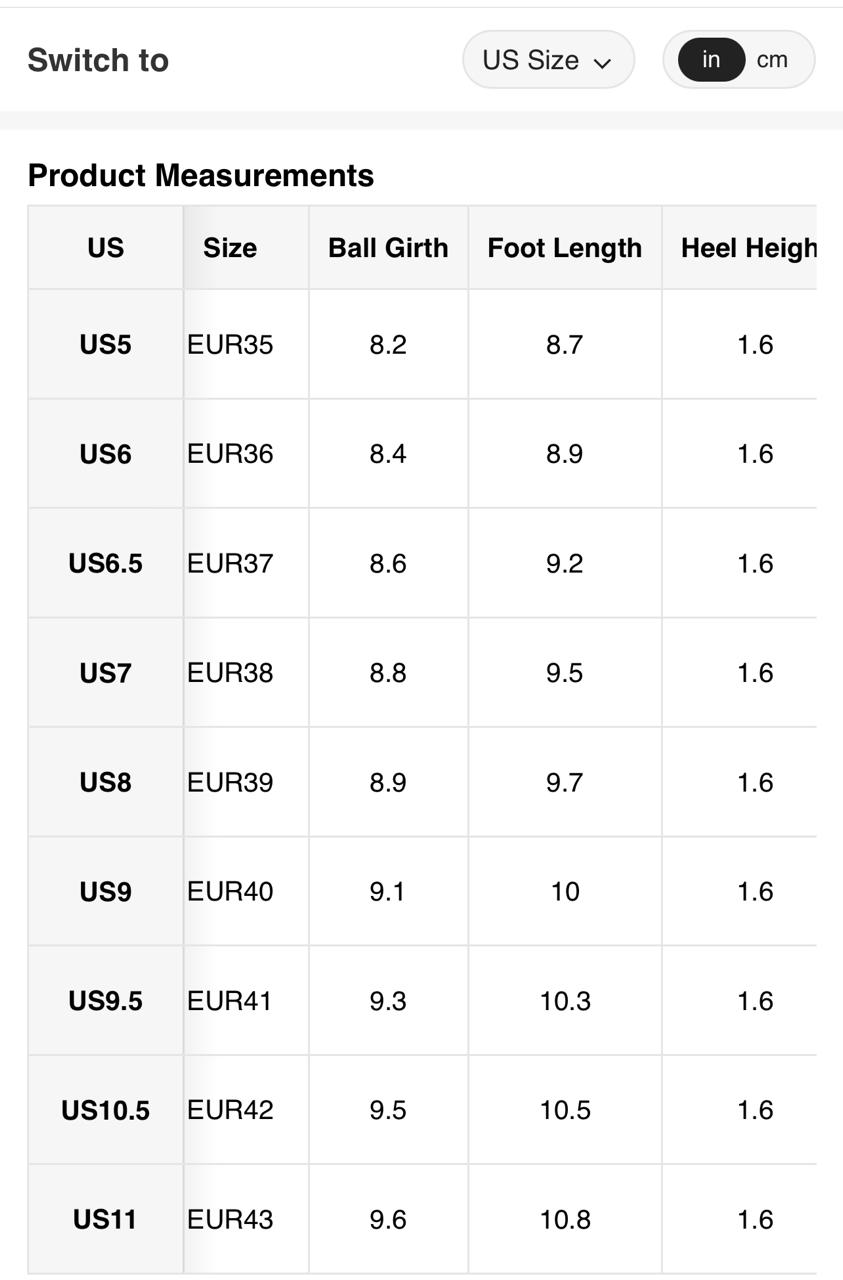This screenshot has height=1280, width=843.
Task: Switch measurement units to cm
Action: (772, 60)
